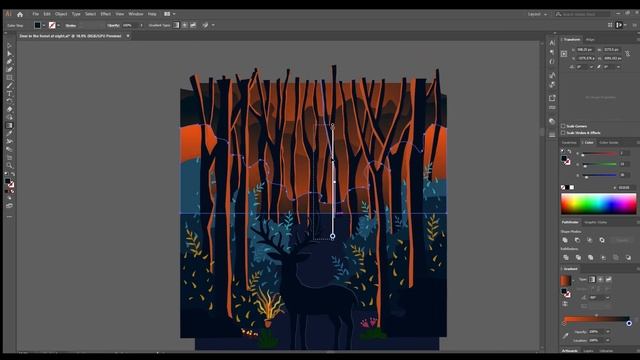
Task: Select the Zoom tool
Action: coord(9,165)
